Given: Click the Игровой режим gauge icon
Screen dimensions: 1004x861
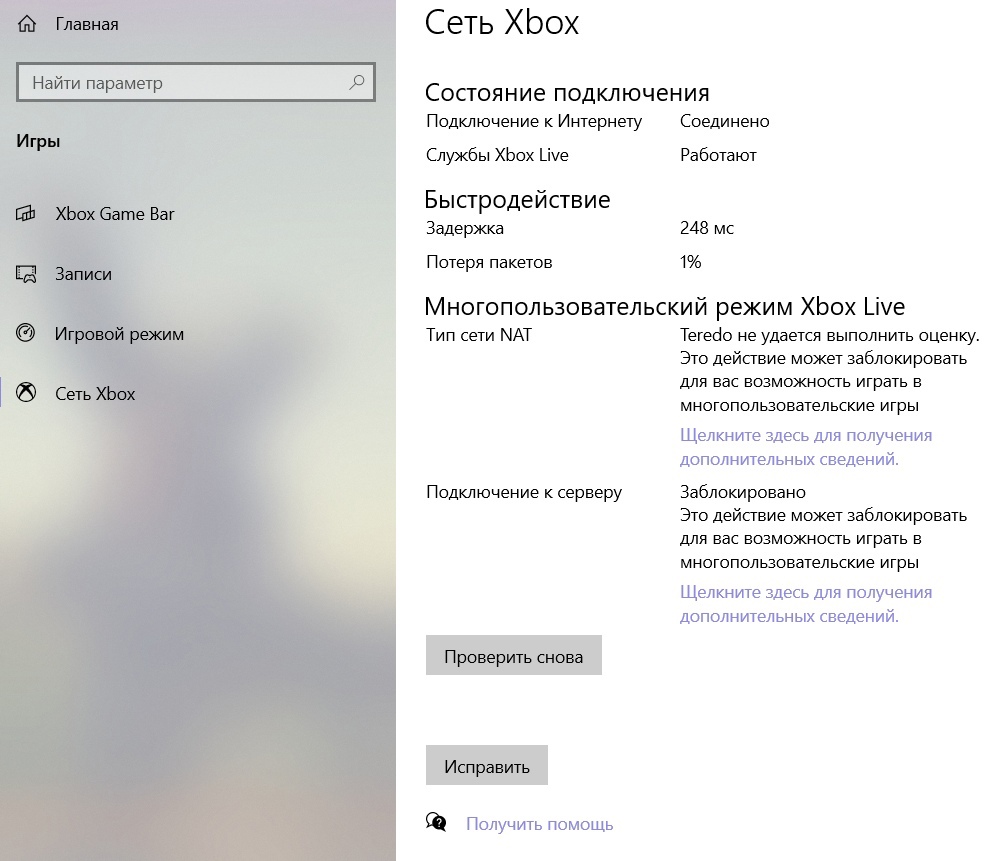Looking at the screenshot, I should tap(27, 334).
